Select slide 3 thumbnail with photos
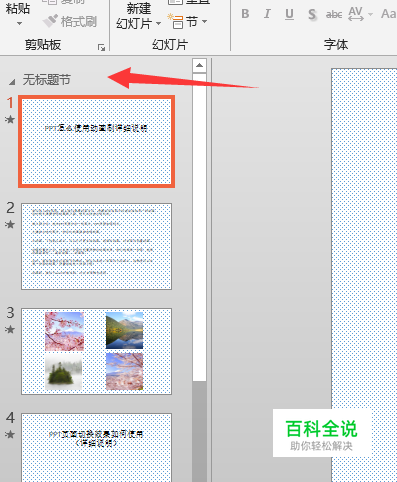The height and width of the screenshot is (482, 397). tap(96, 351)
